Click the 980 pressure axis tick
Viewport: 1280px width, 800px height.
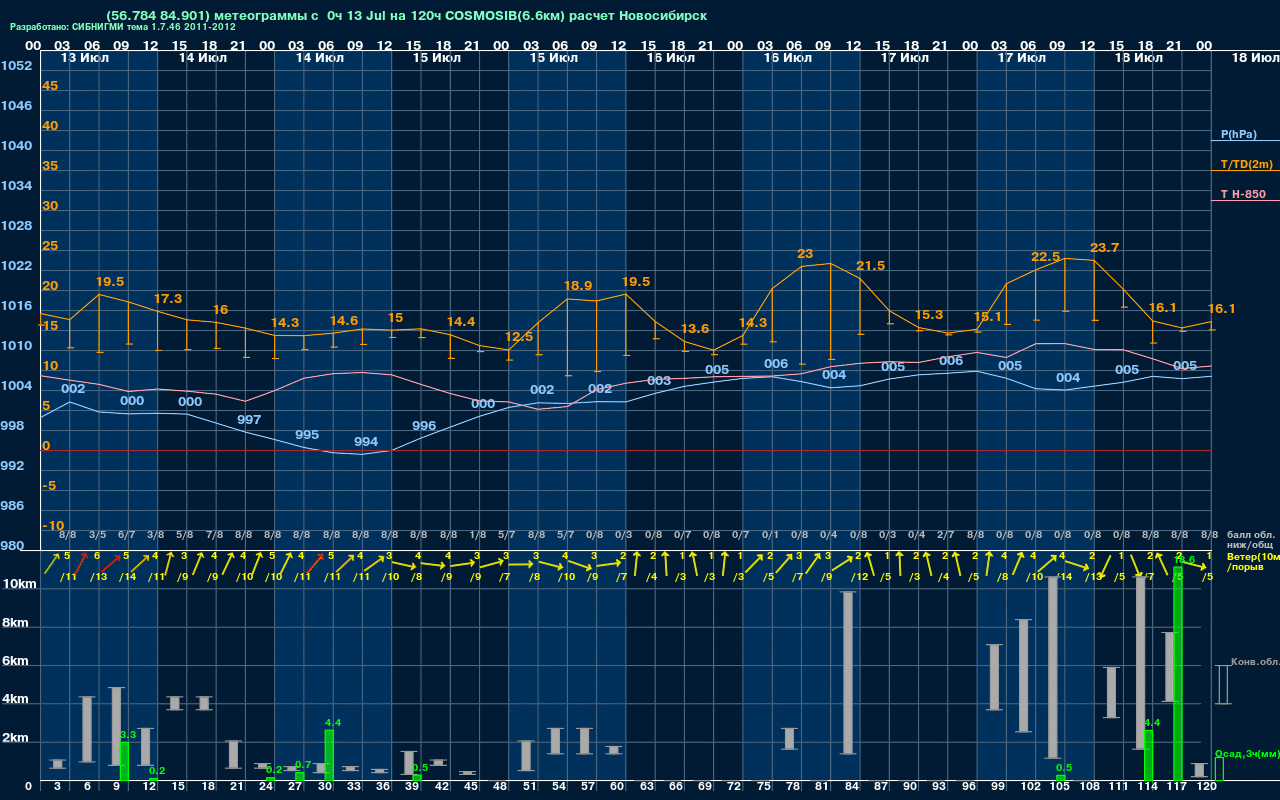pos(12,546)
